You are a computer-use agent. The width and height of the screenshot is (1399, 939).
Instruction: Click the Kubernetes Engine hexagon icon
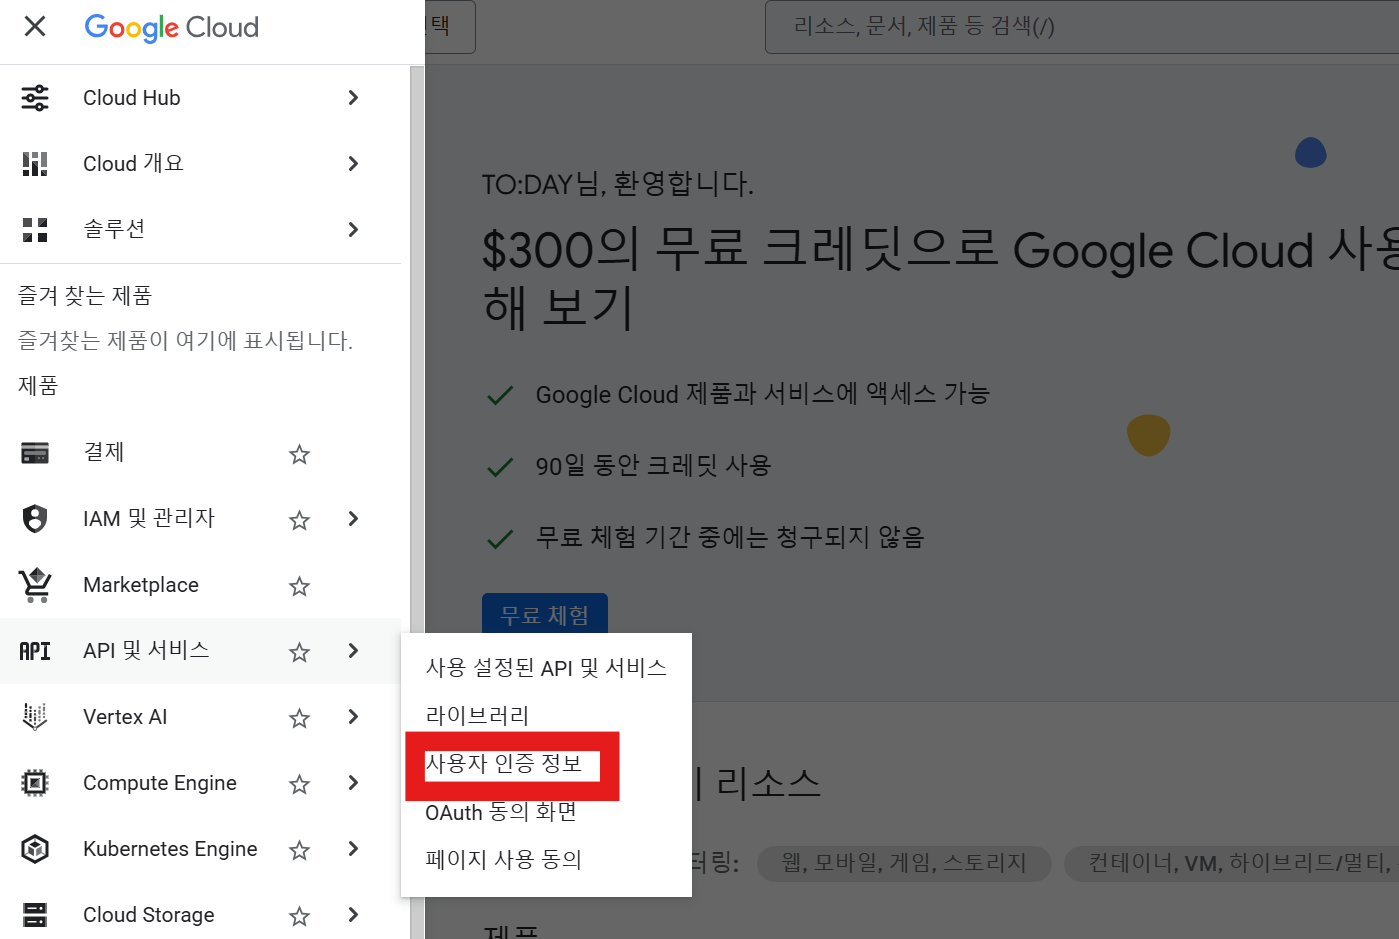[35, 849]
